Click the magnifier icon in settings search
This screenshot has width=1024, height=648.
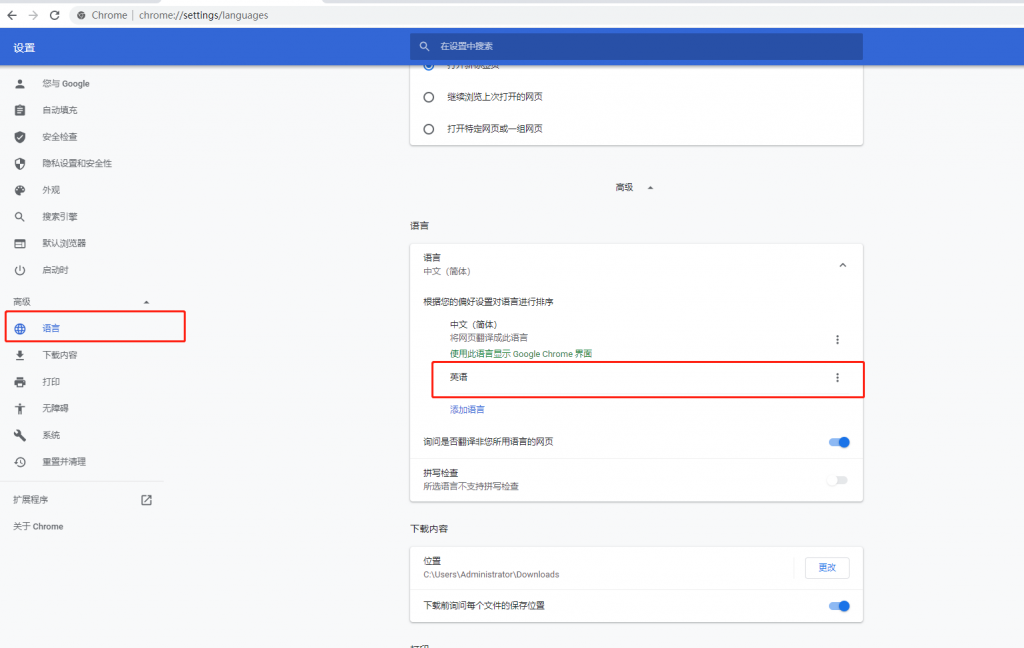(x=424, y=46)
